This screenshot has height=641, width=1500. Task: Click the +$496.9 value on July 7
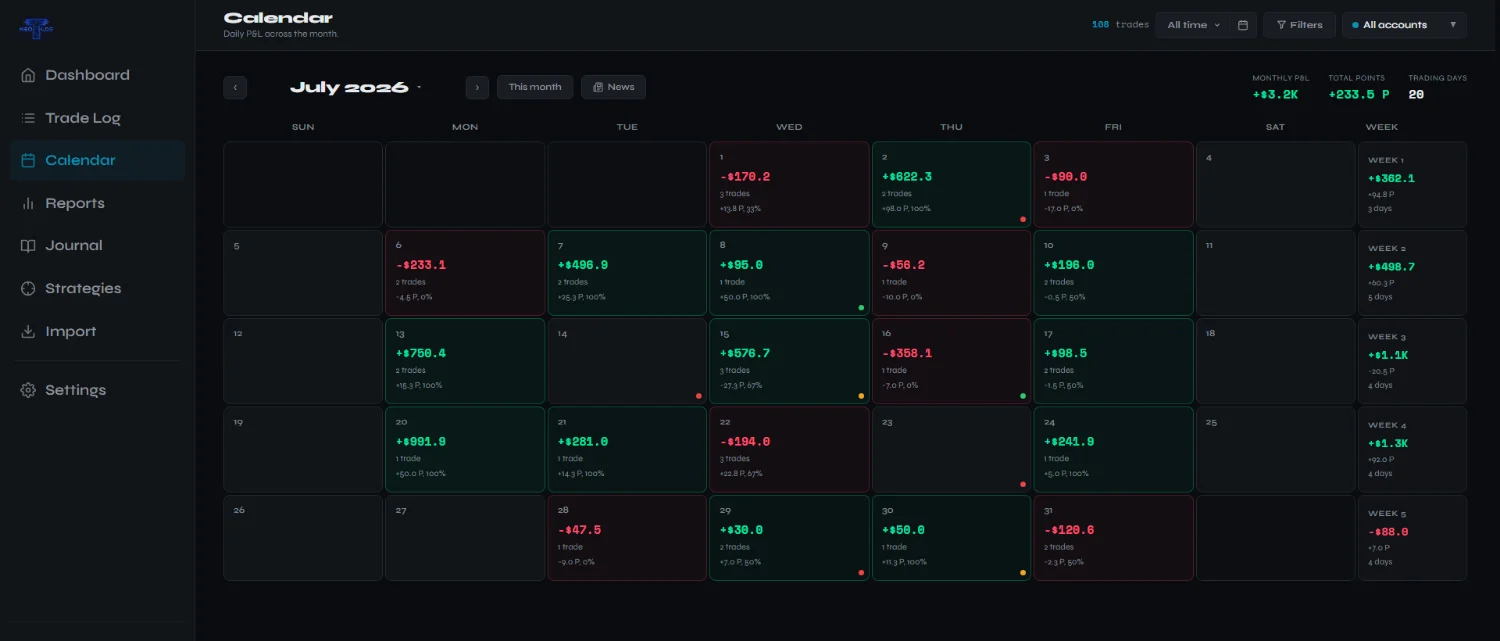583,265
